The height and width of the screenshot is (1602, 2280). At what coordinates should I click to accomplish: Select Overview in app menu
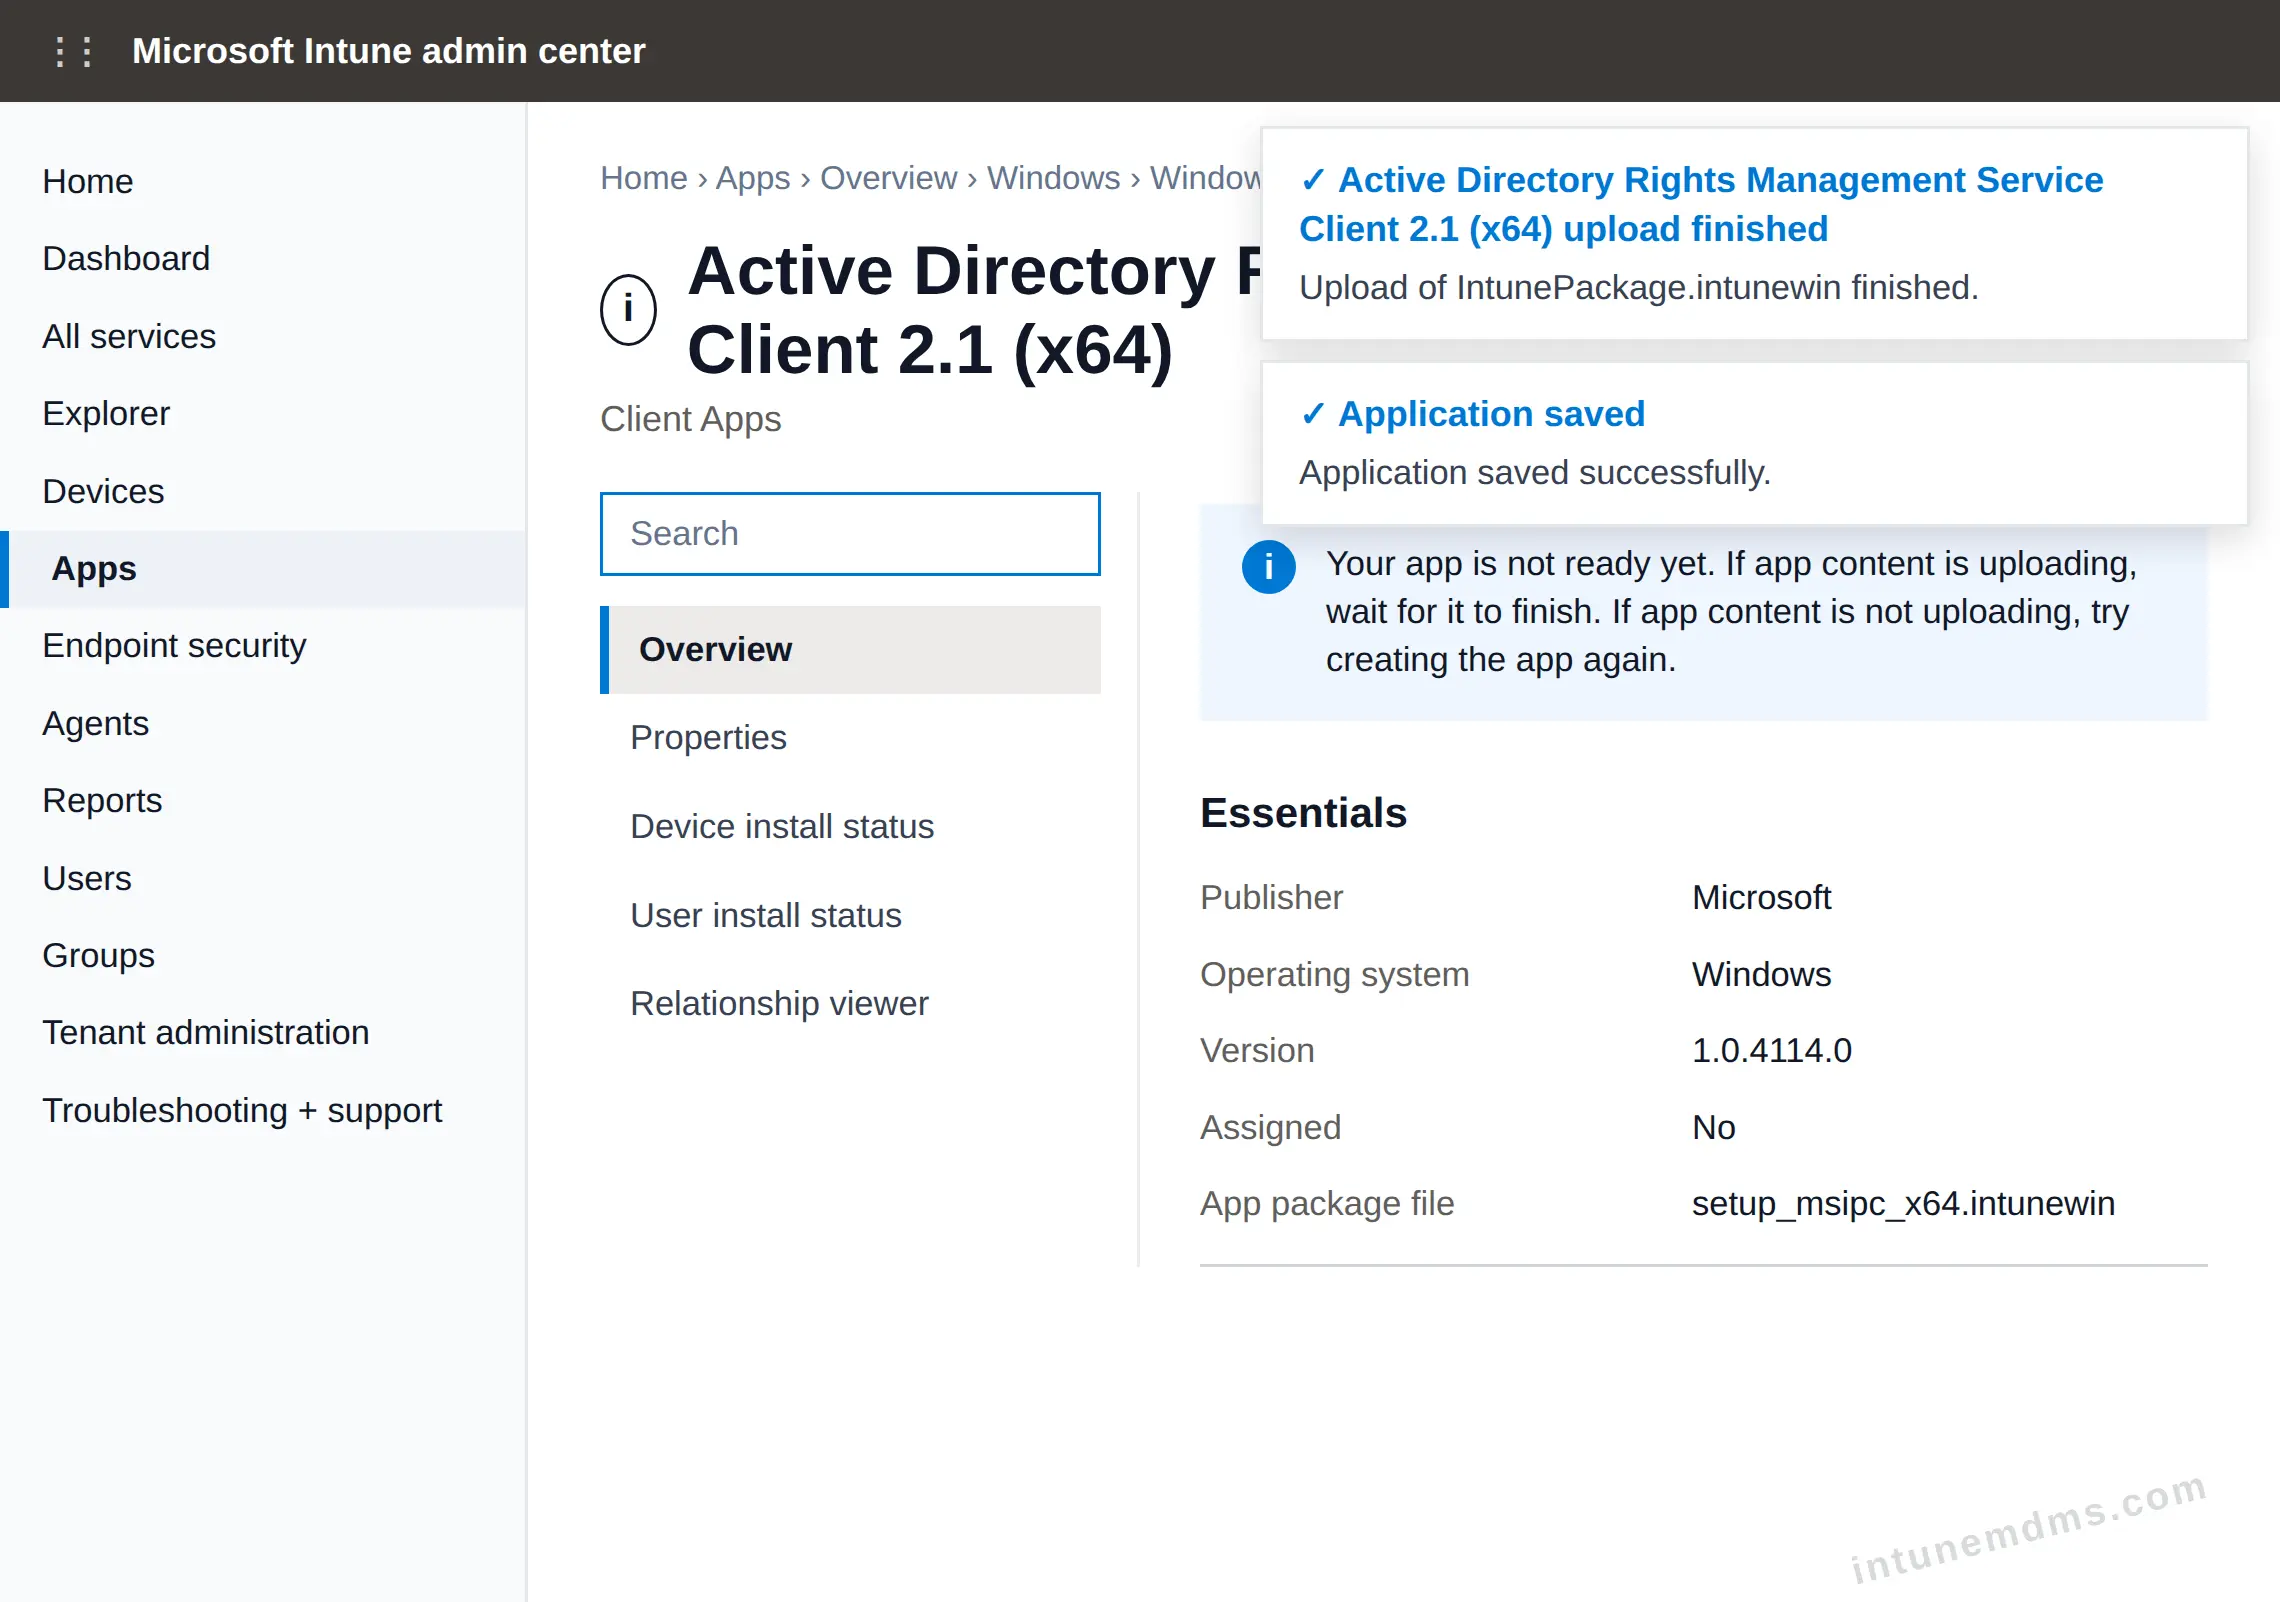pos(850,650)
